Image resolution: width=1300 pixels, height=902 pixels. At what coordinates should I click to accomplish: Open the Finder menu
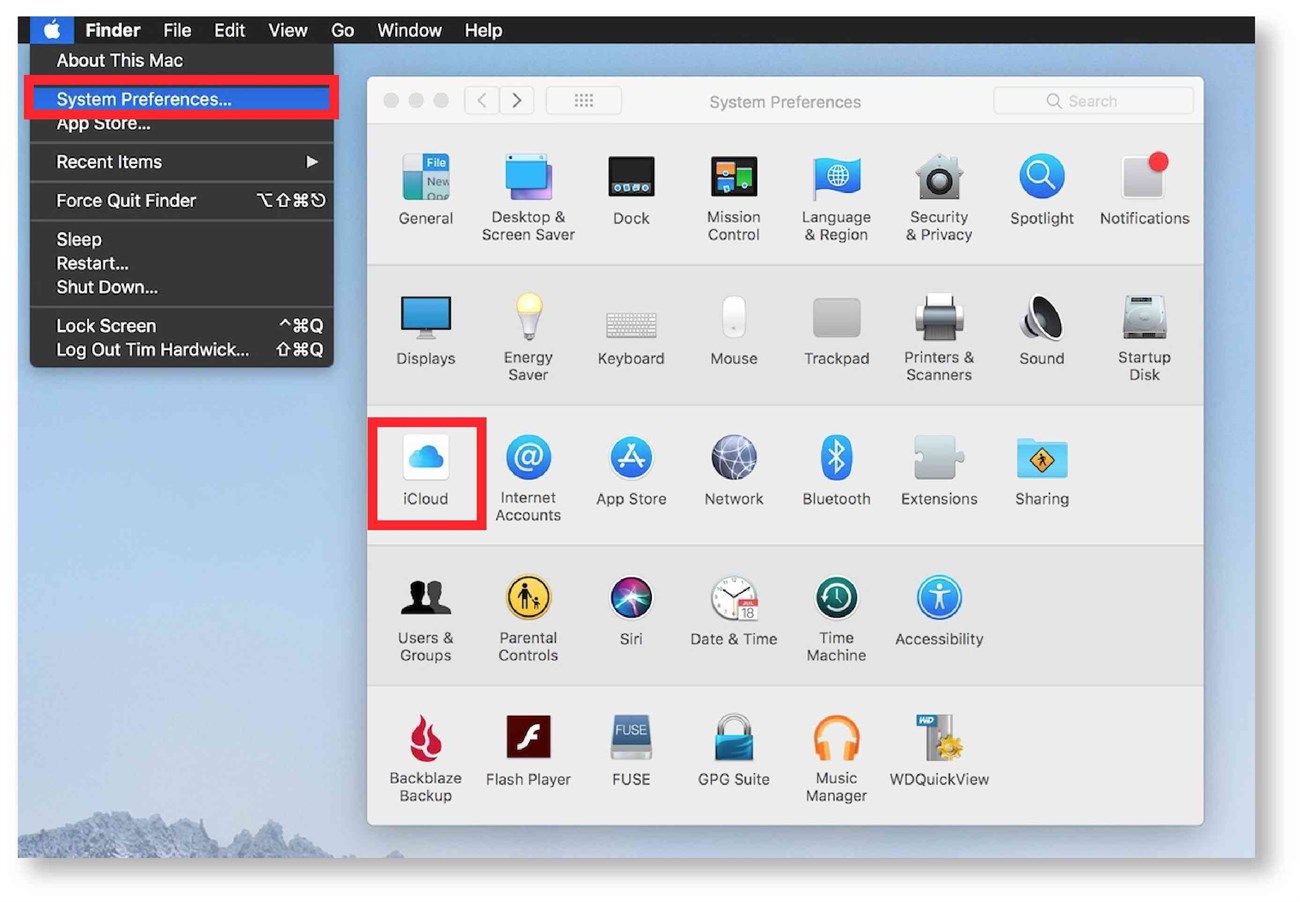point(112,30)
